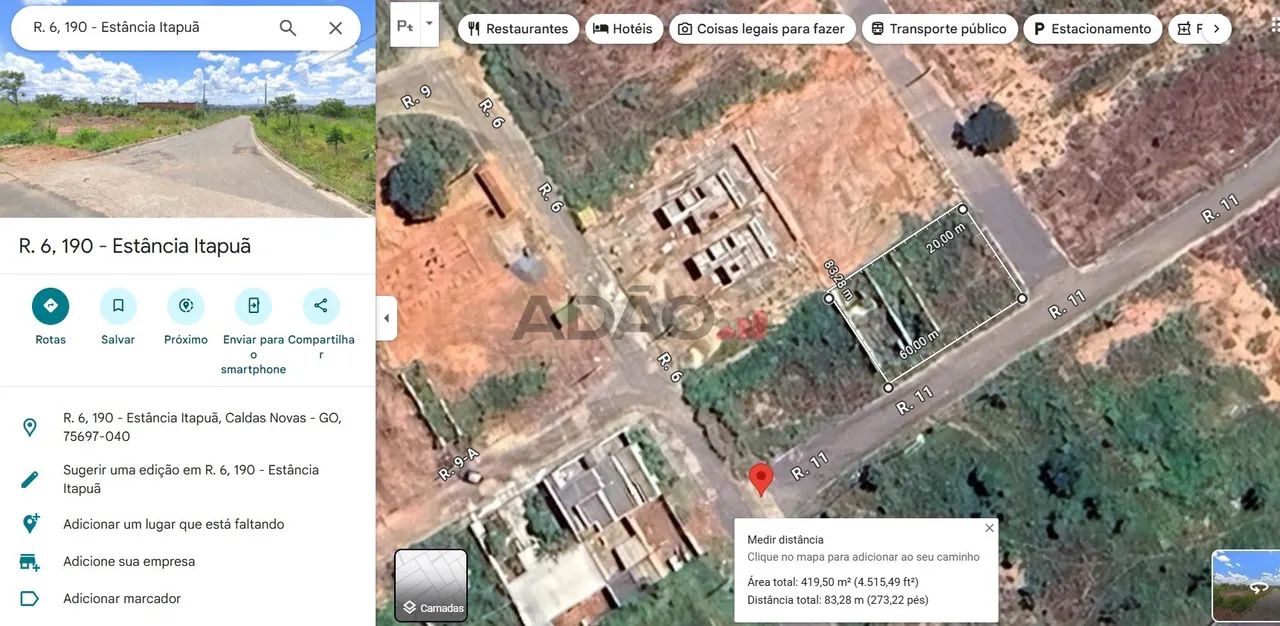The height and width of the screenshot is (626, 1280).
Task: Click Sugerir uma edição link
Action: pyautogui.click(x=191, y=479)
